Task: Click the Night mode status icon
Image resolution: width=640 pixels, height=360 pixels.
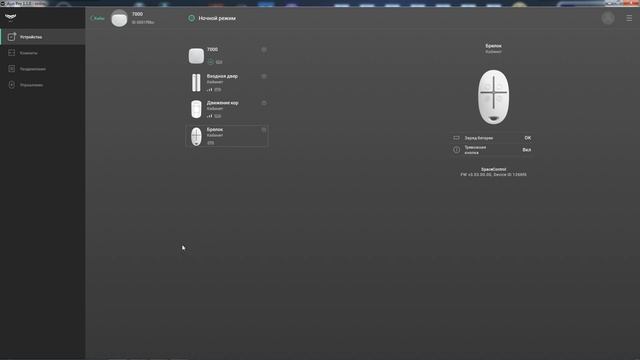Action: [191, 18]
